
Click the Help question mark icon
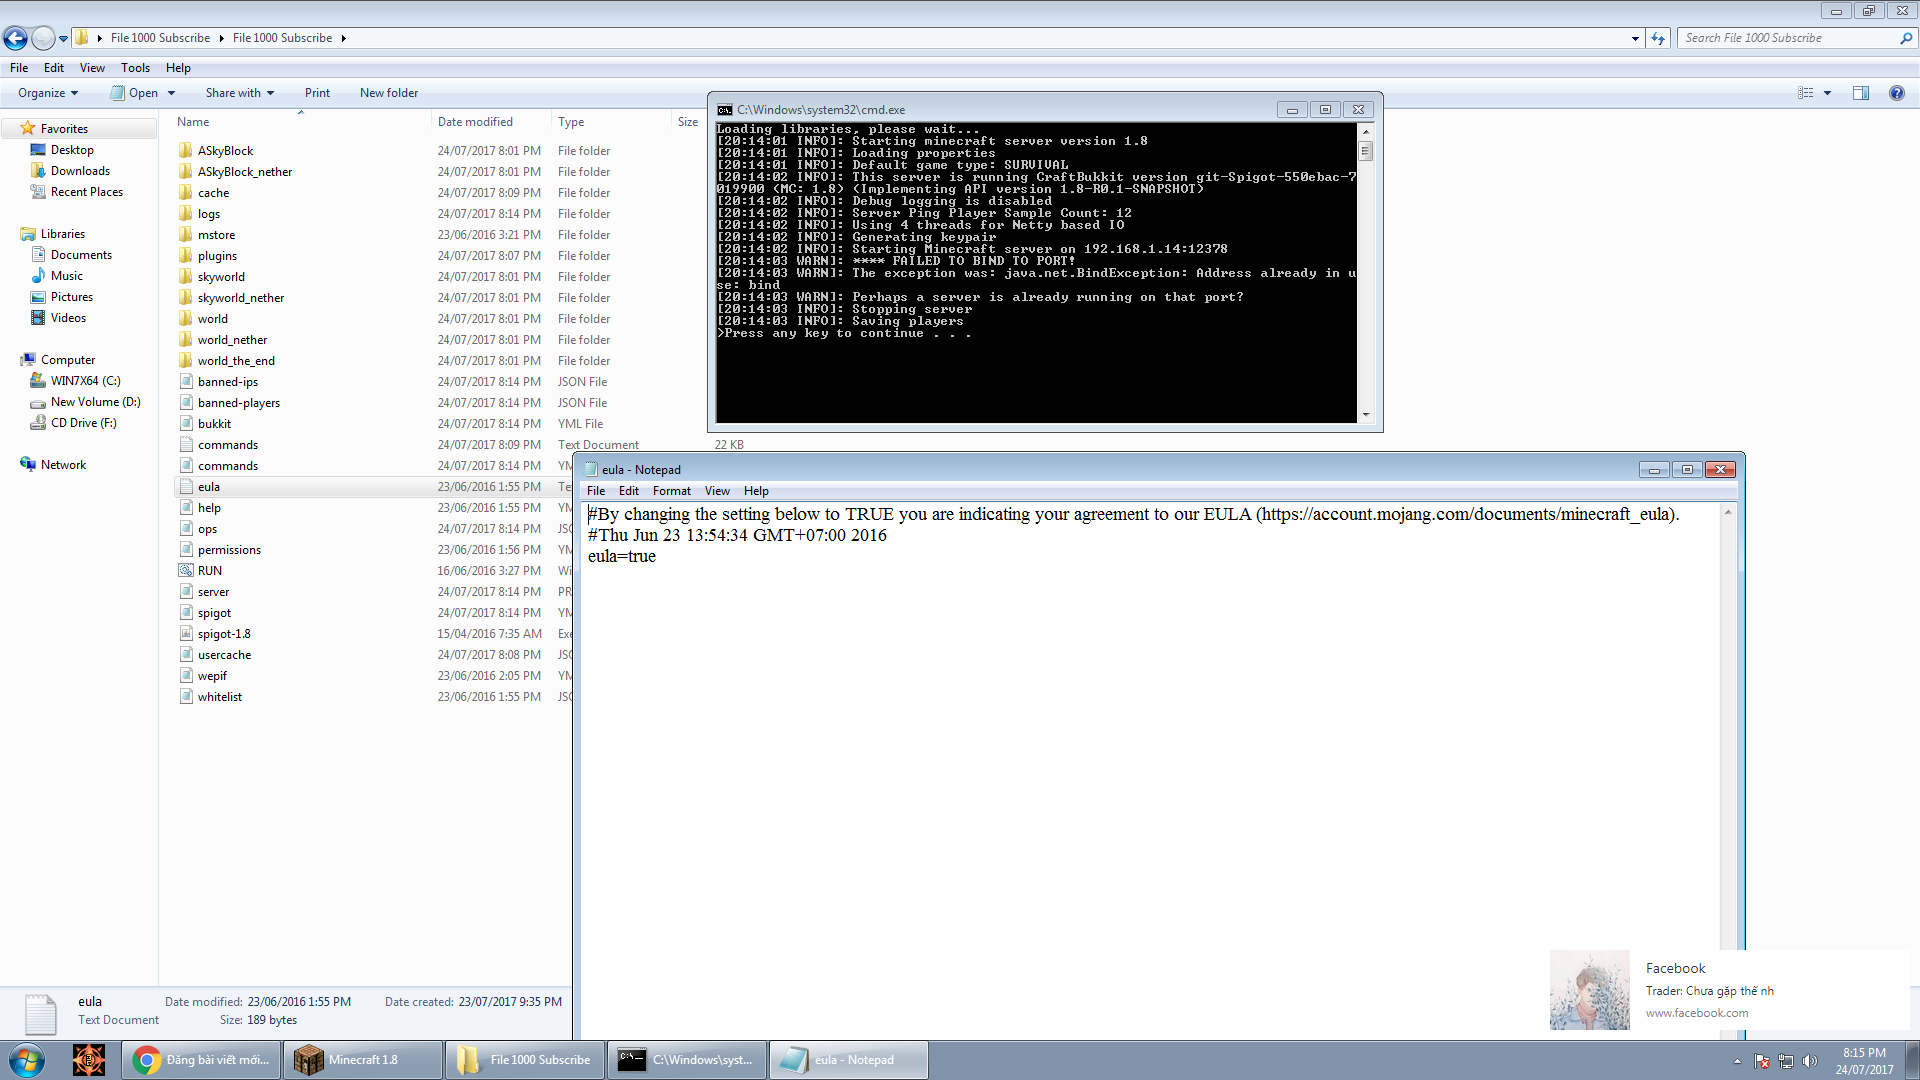tap(1896, 93)
